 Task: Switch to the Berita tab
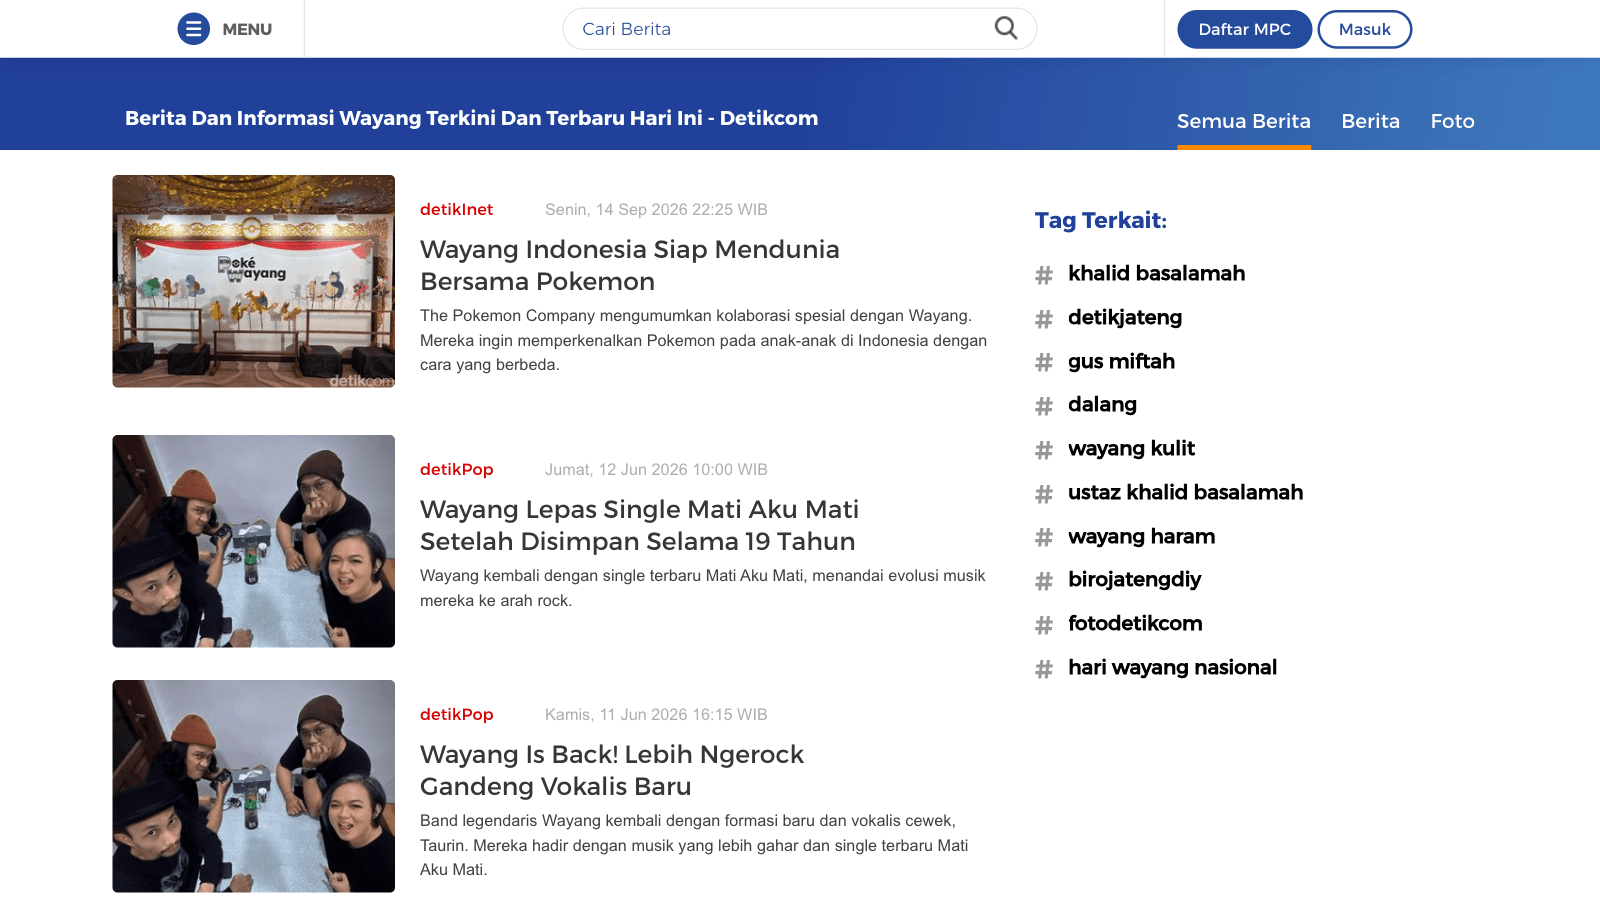[x=1370, y=121]
